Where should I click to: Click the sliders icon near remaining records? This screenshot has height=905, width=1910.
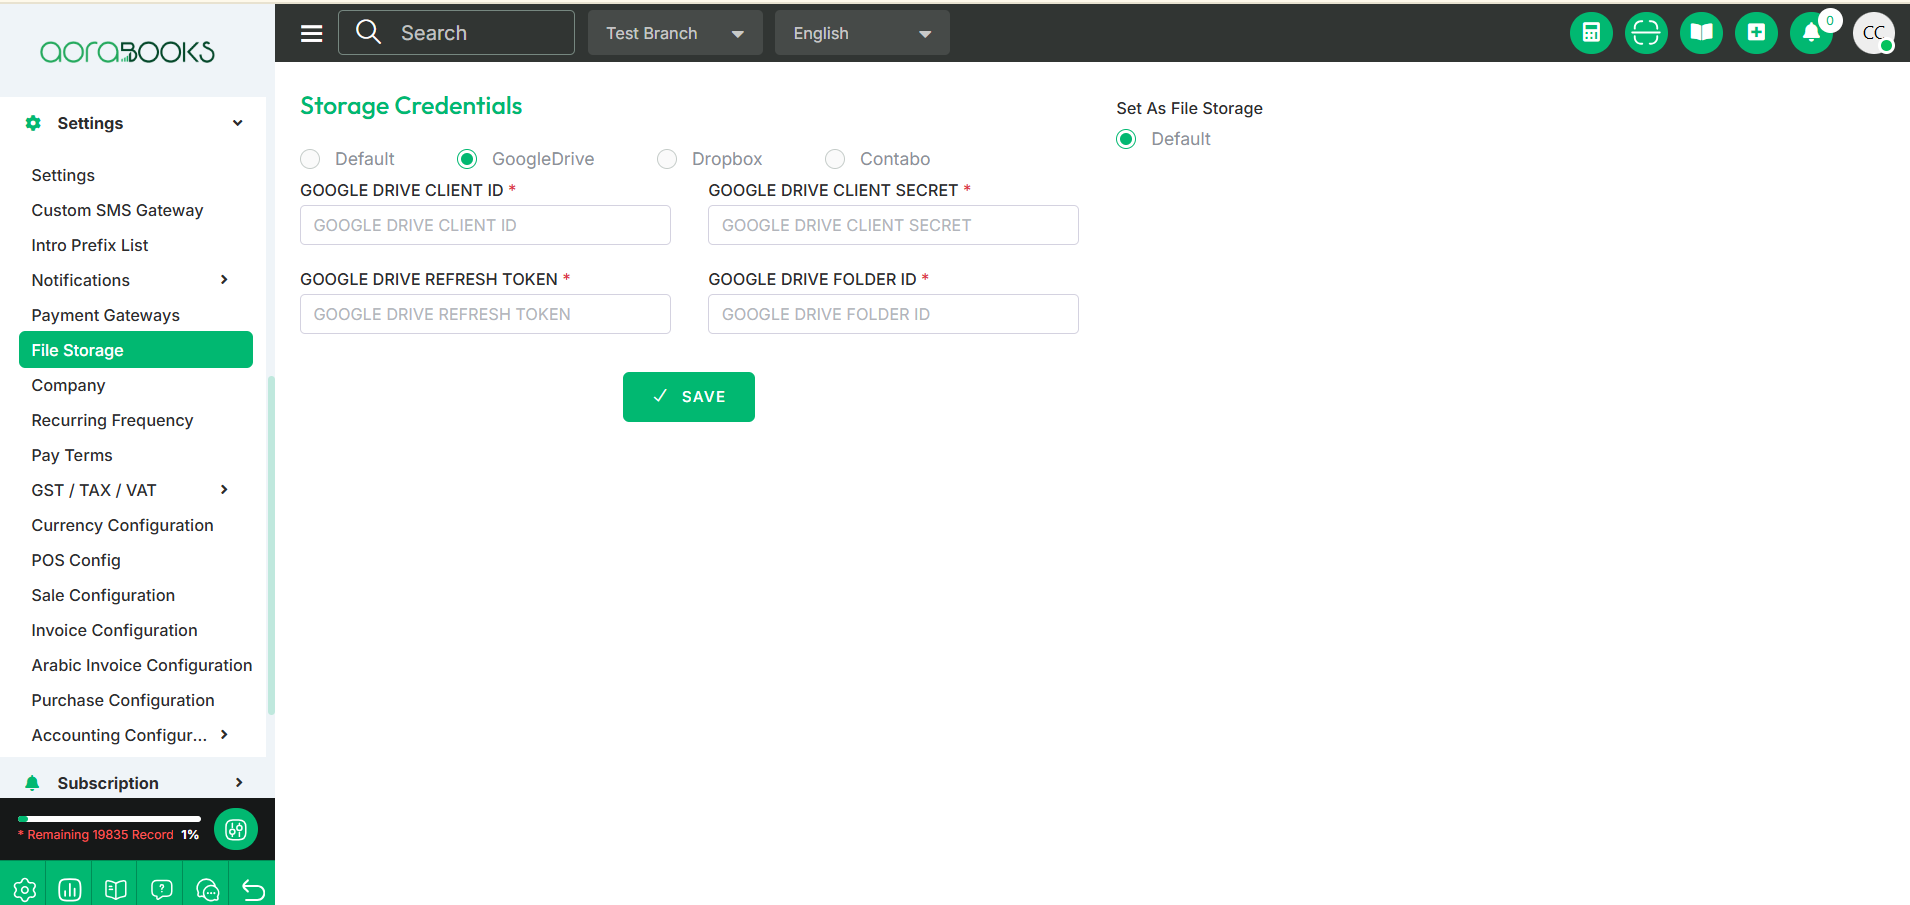pyautogui.click(x=236, y=829)
